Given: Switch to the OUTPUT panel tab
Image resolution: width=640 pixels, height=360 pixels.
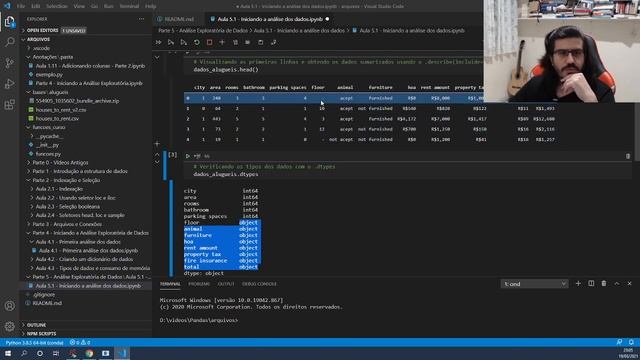Looking at the screenshot, I should (x=226, y=284).
